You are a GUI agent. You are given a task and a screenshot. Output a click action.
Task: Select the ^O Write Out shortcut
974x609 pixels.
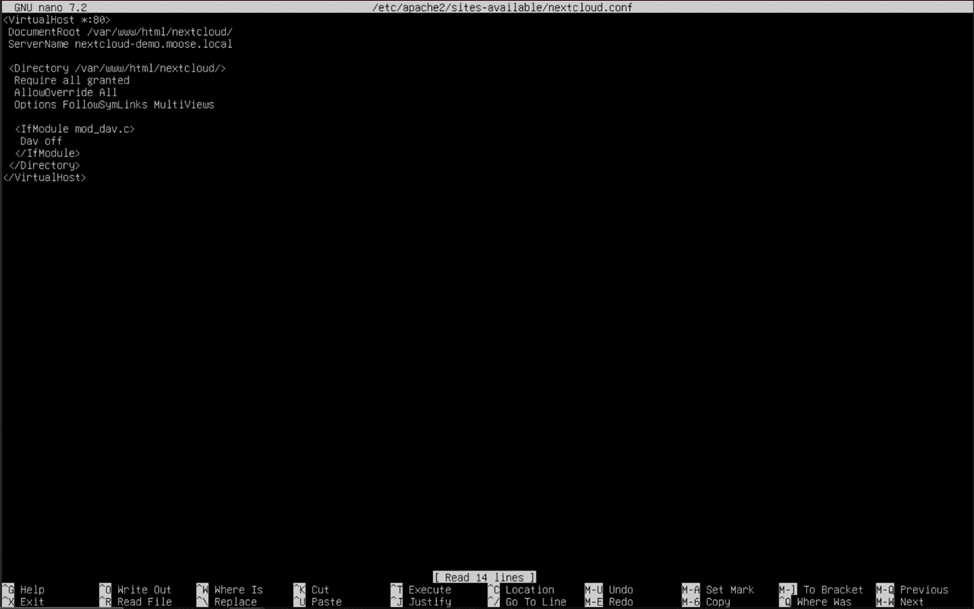[135, 590]
